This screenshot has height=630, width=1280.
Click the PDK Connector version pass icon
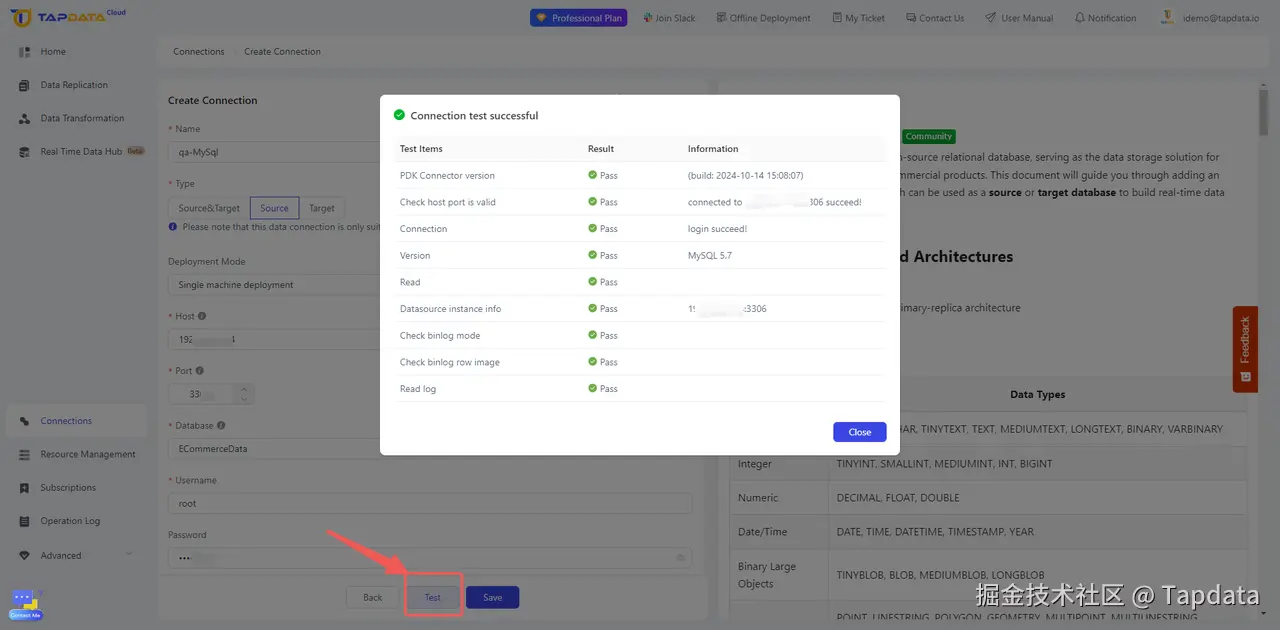(x=593, y=176)
